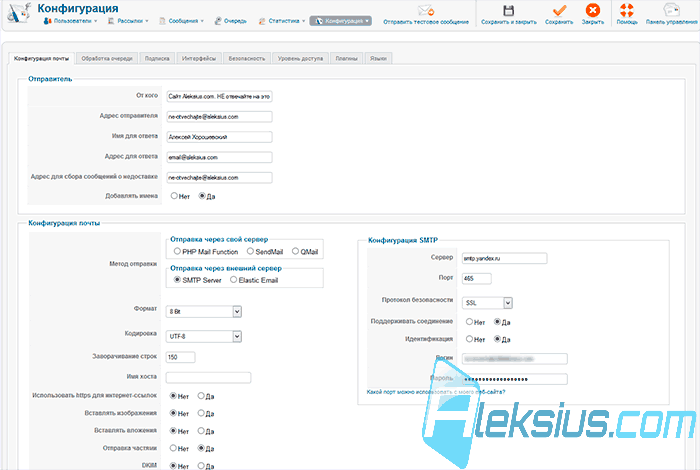This screenshot has height=470, width=700.
Task: Select Да for Вставлять изображения
Action: pos(201,413)
